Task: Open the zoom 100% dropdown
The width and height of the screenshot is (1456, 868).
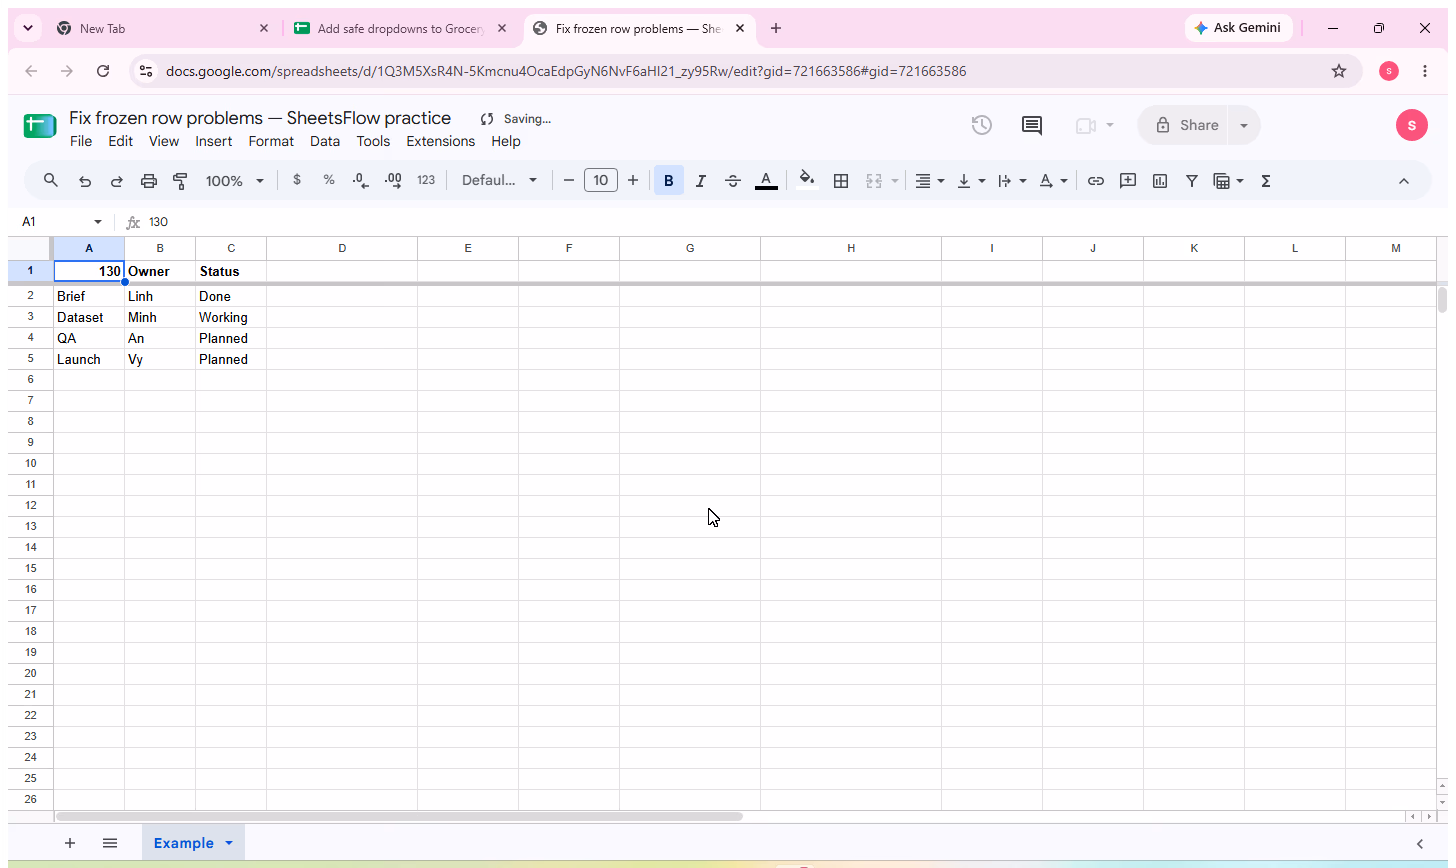Action: click(235, 181)
